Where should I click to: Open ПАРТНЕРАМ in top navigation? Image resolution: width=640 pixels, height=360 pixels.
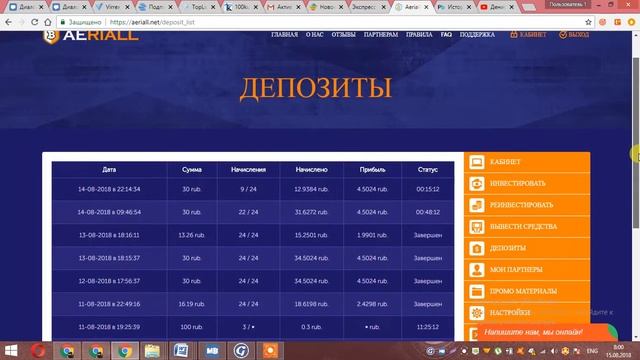(x=381, y=35)
